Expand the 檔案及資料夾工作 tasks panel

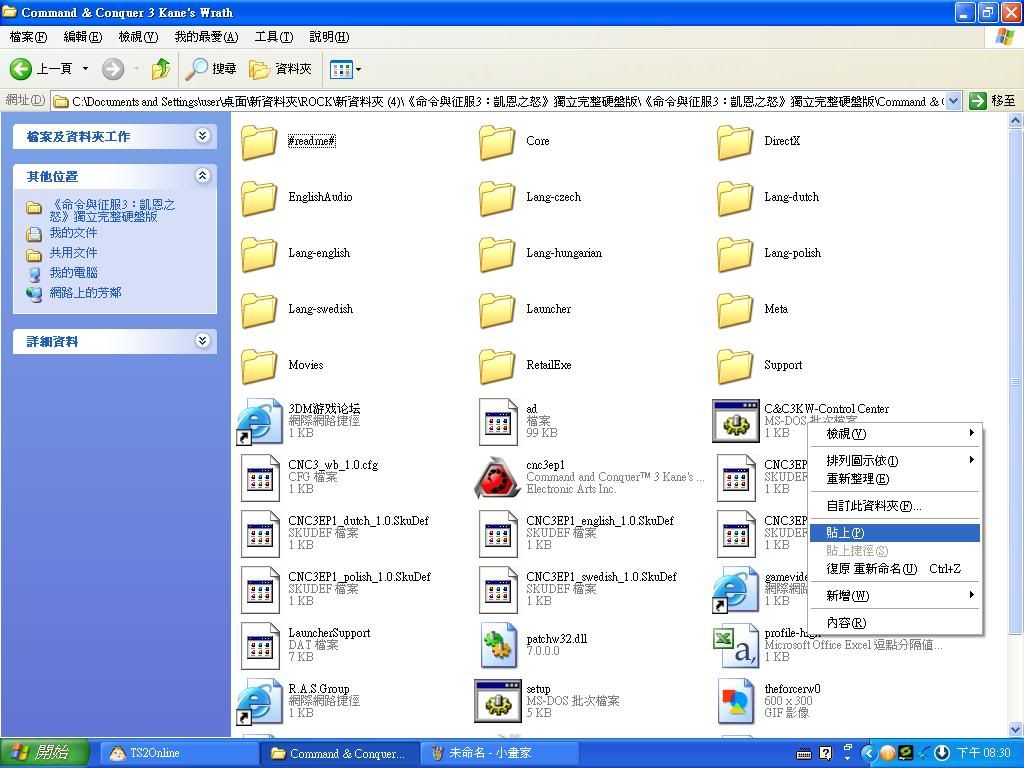(x=203, y=136)
